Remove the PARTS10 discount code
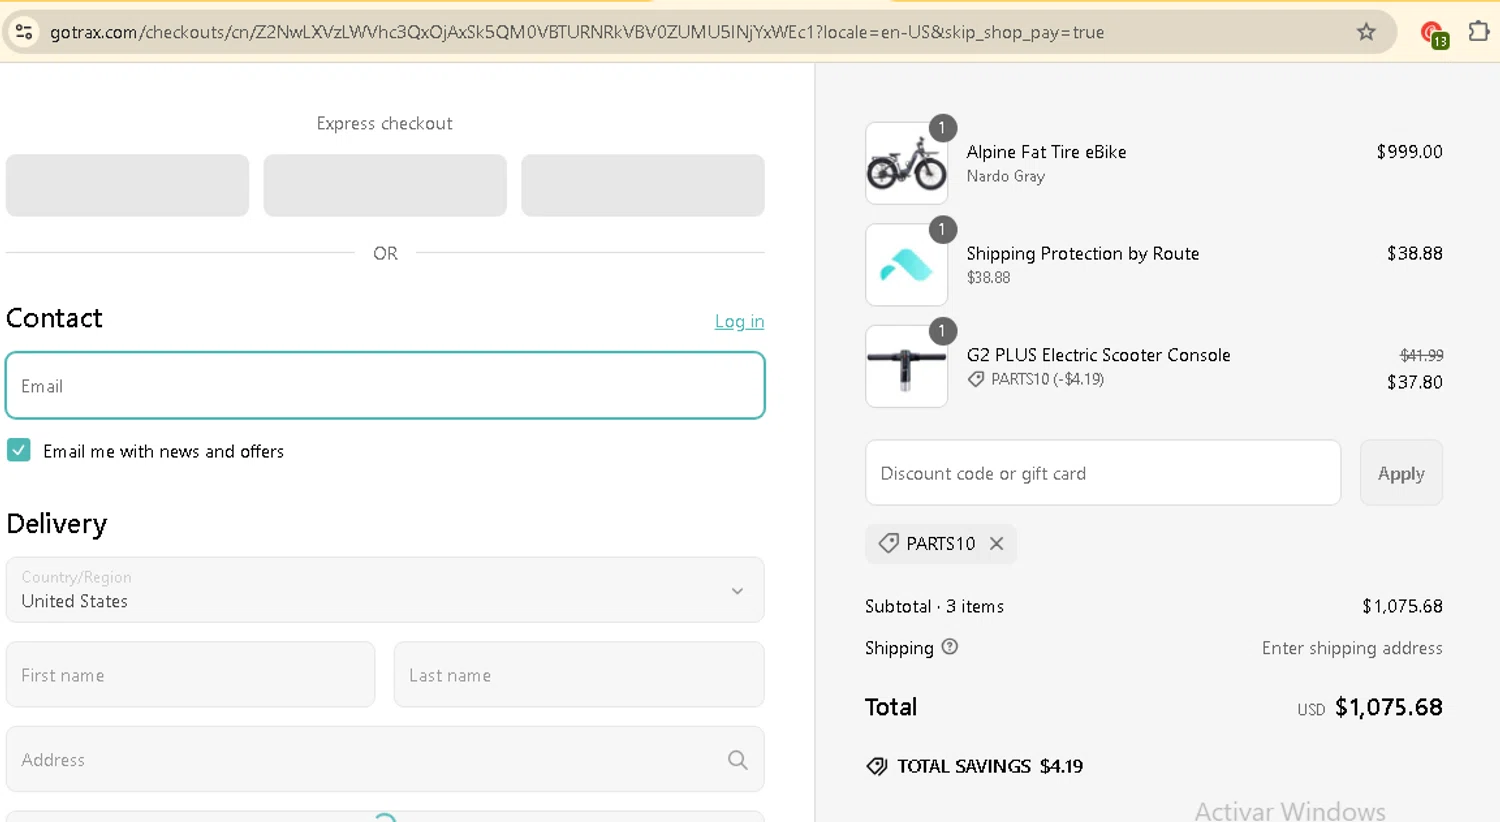Screen dimensions: 1500x822 tap(996, 544)
